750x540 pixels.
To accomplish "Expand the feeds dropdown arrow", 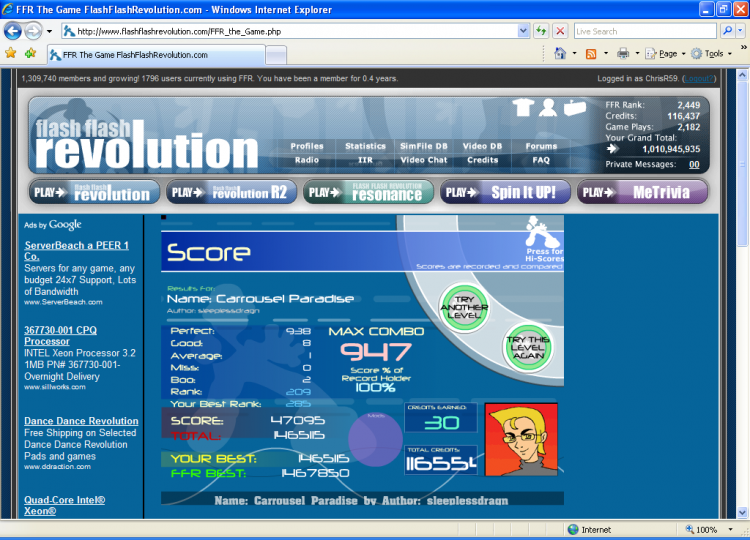I will (x=606, y=54).
